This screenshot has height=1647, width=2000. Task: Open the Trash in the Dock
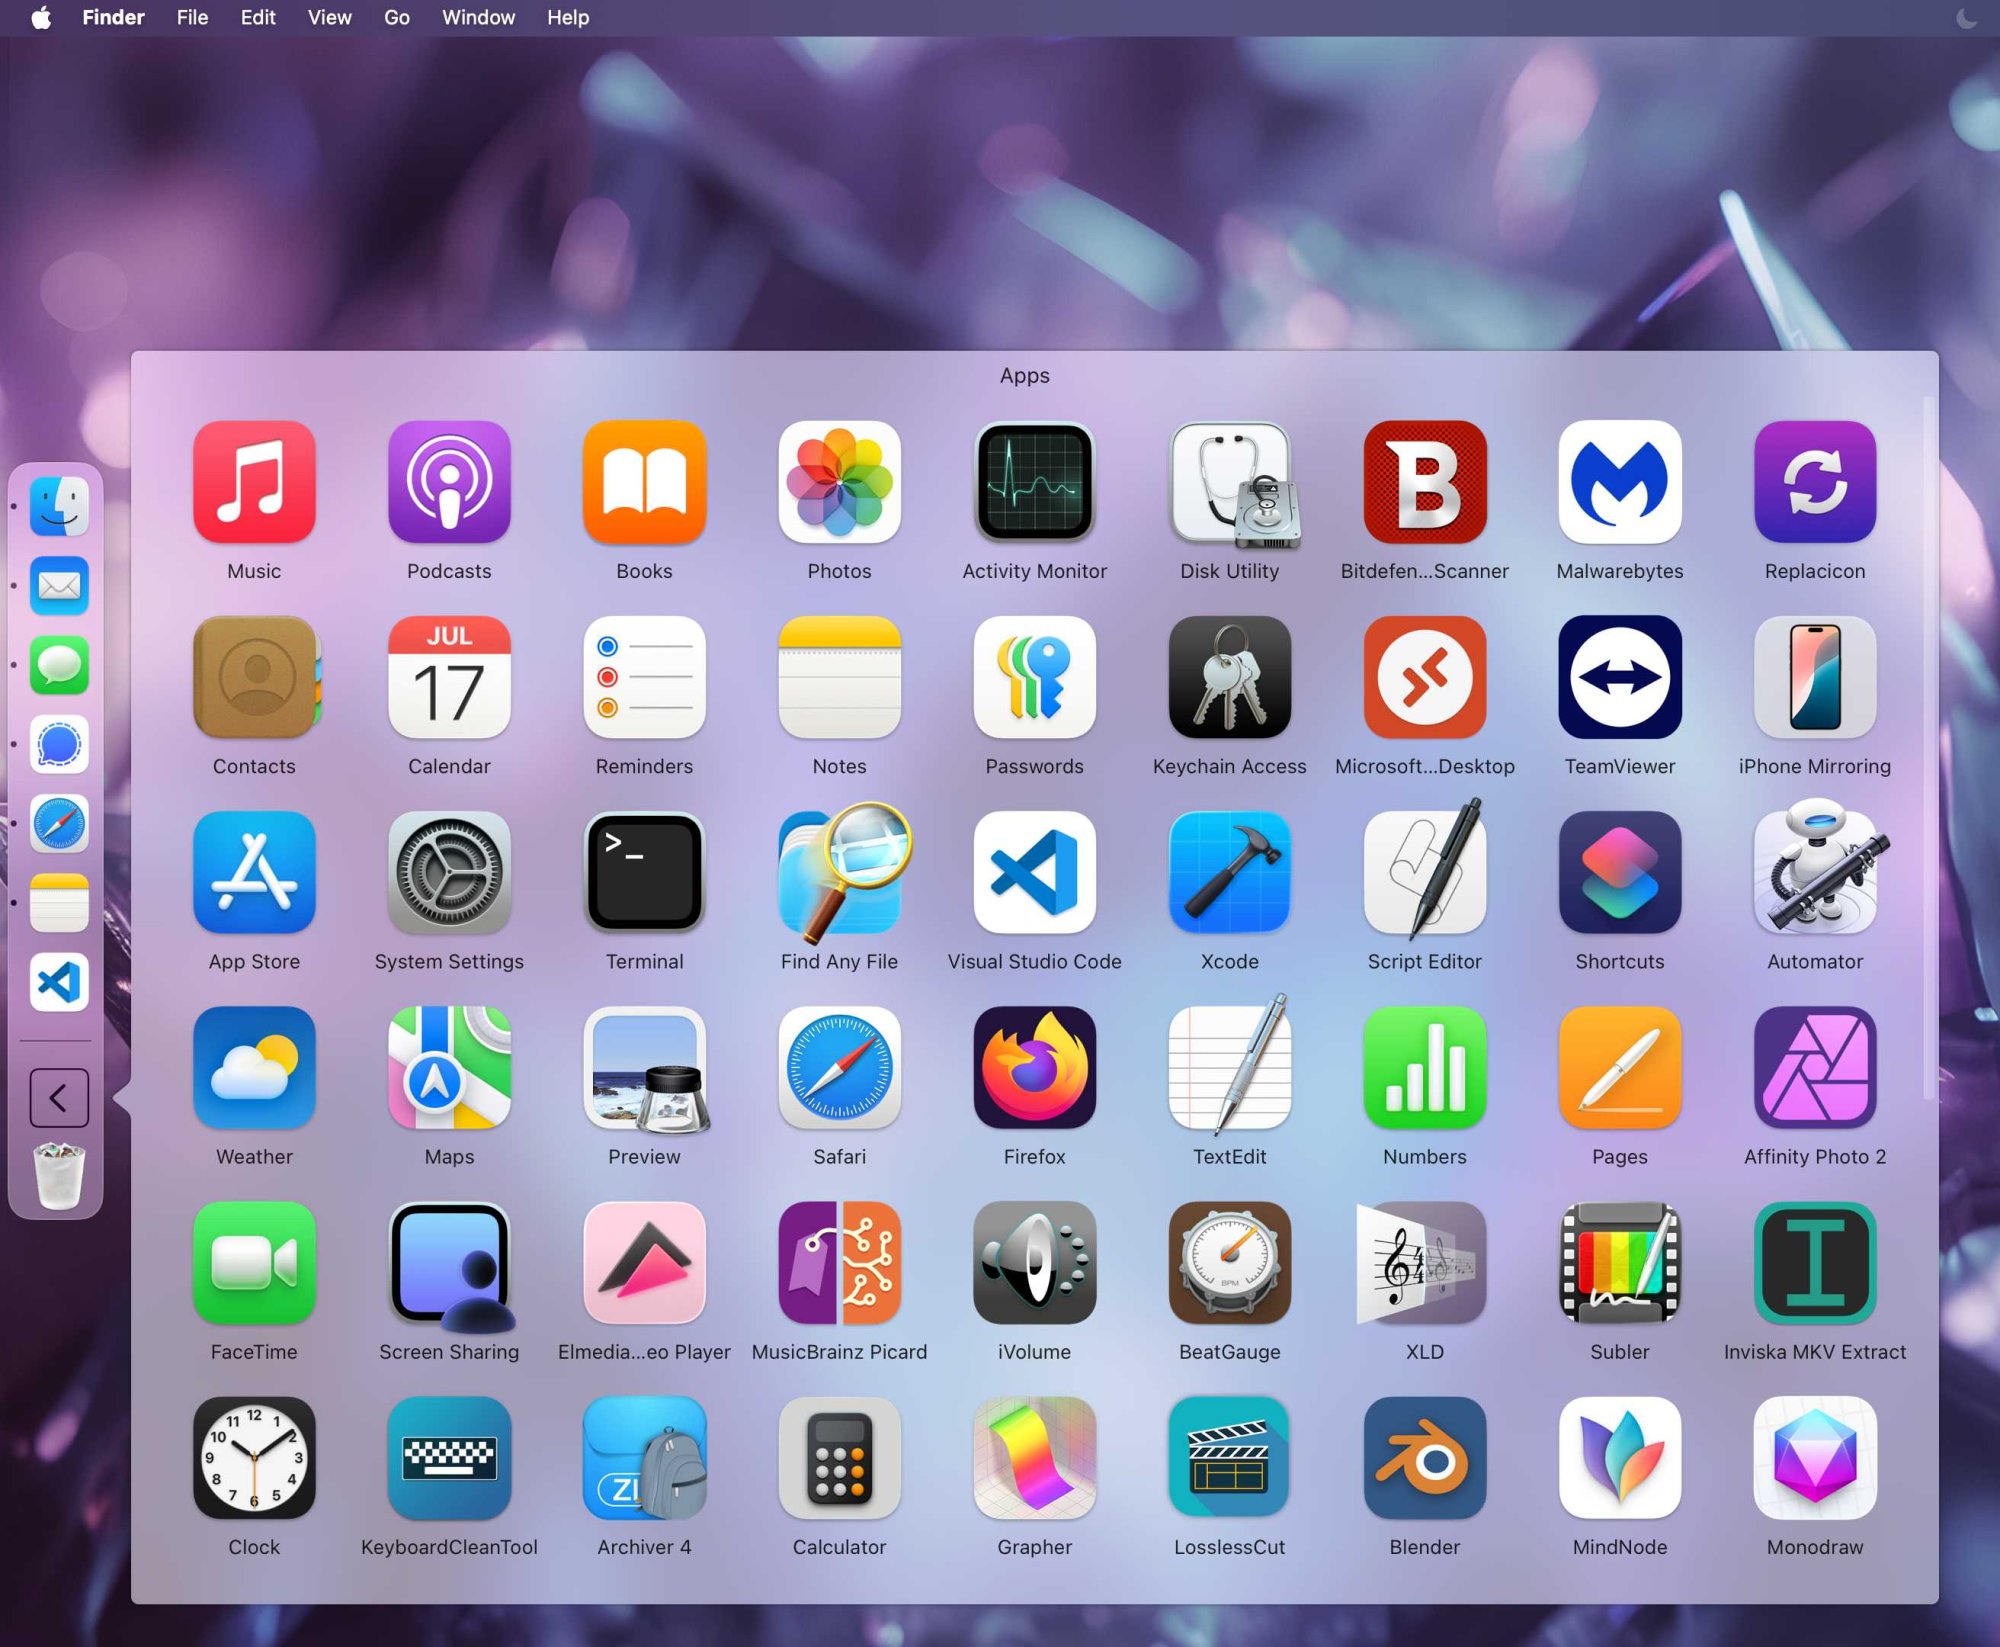pos(59,1176)
